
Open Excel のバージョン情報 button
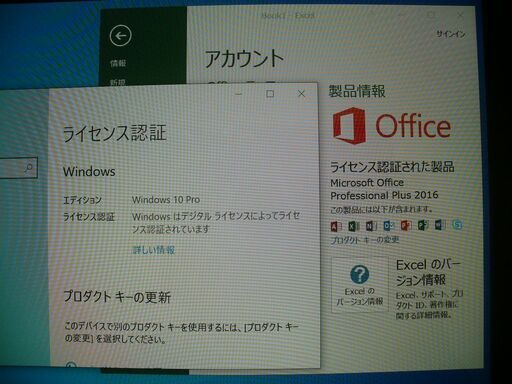click(x=360, y=284)
